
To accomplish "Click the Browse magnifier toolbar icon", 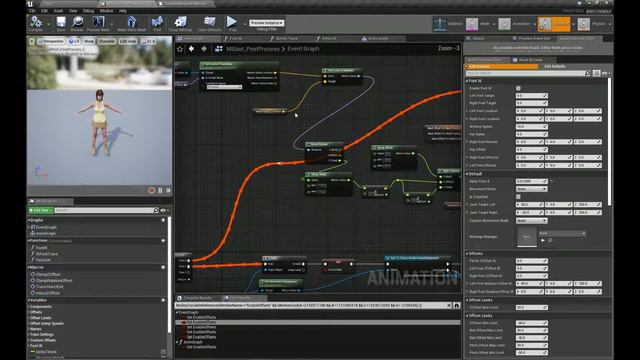I will [77, 22].
